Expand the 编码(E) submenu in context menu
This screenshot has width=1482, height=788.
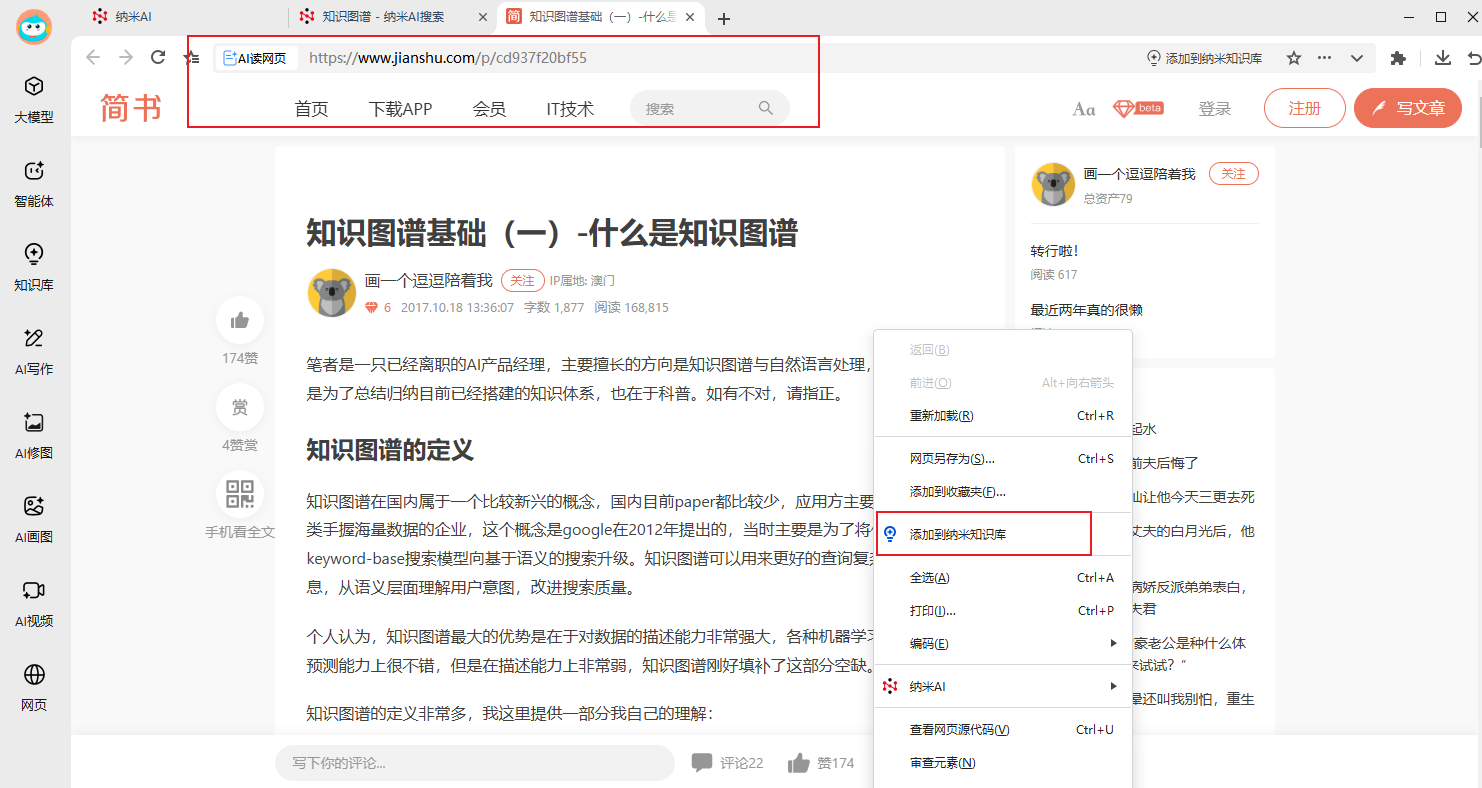pos(1003,644)
